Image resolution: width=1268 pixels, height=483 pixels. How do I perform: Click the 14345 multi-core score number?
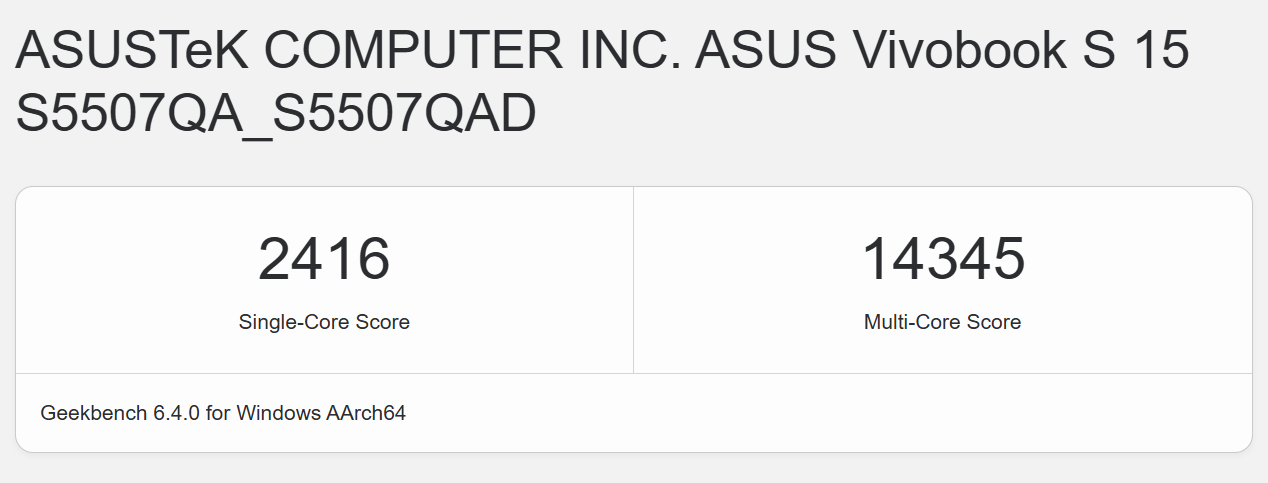(x=943, y=259)
